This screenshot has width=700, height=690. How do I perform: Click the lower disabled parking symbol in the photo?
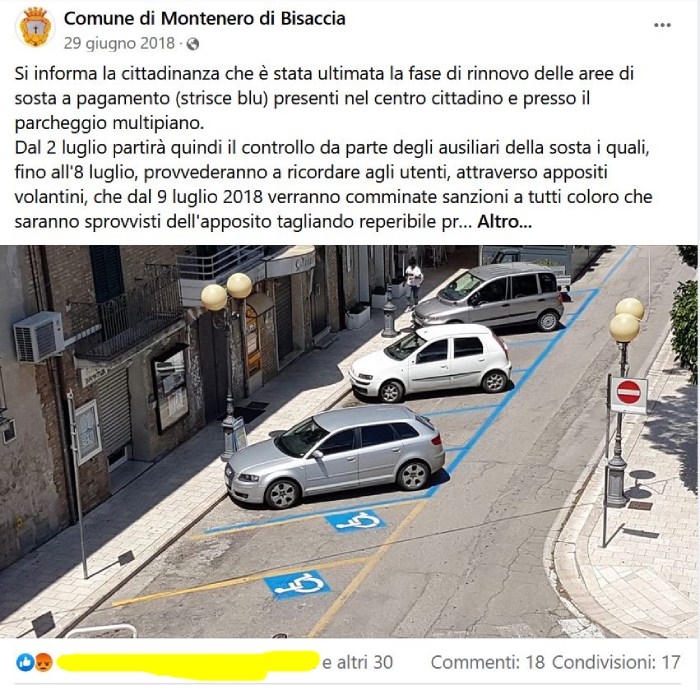297,584
